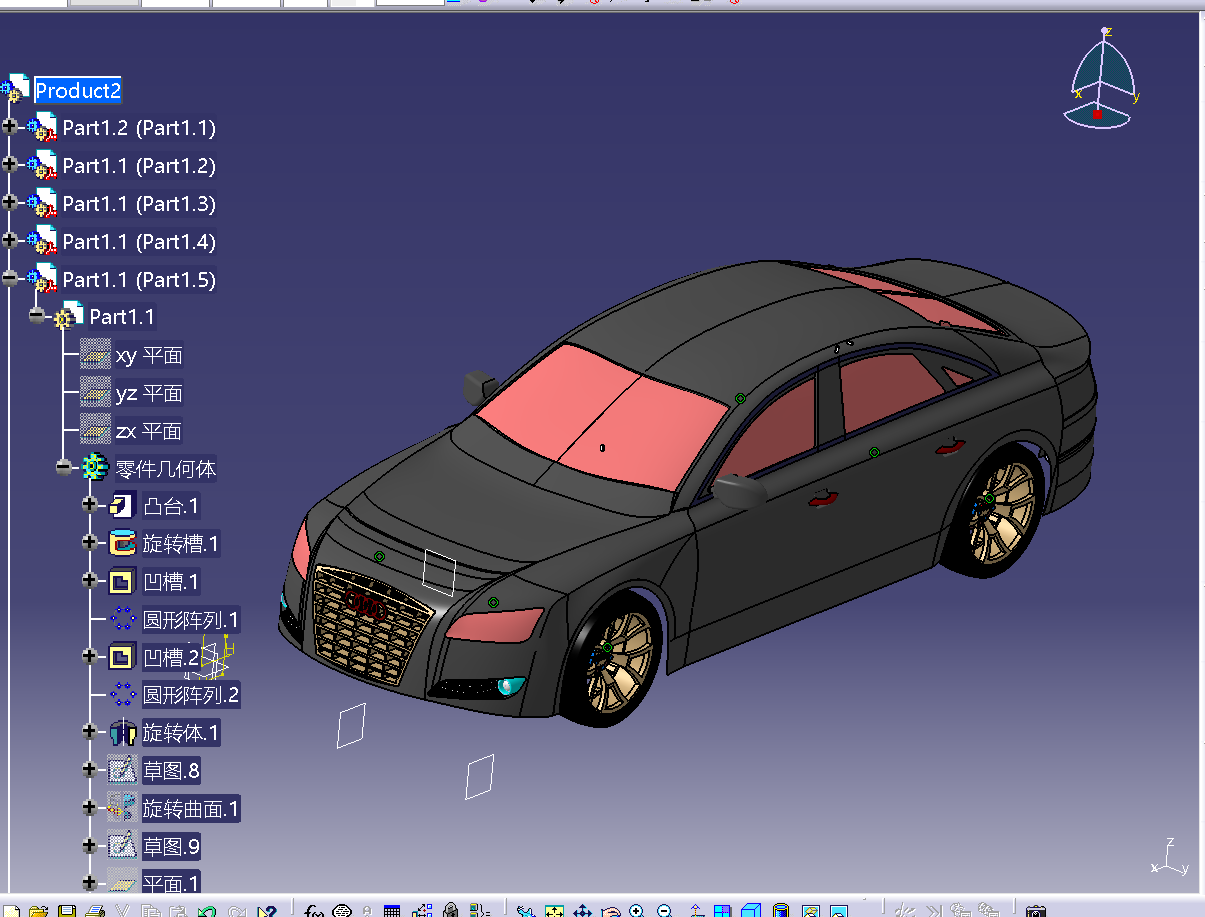Click the Zoom Out magnifier icon
This screenshot has width=1205, height=917.
click(x=663, y=911)
